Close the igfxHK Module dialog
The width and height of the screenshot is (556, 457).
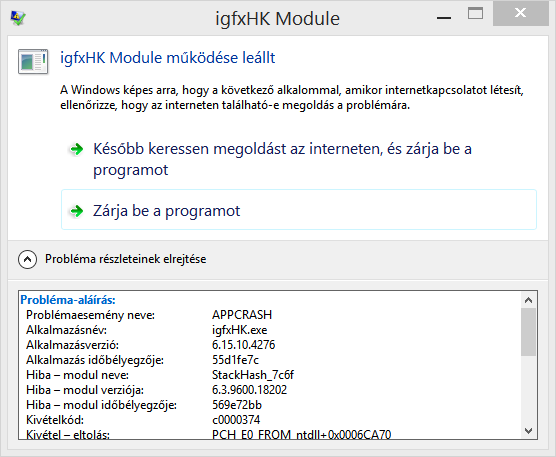[521, 13]
